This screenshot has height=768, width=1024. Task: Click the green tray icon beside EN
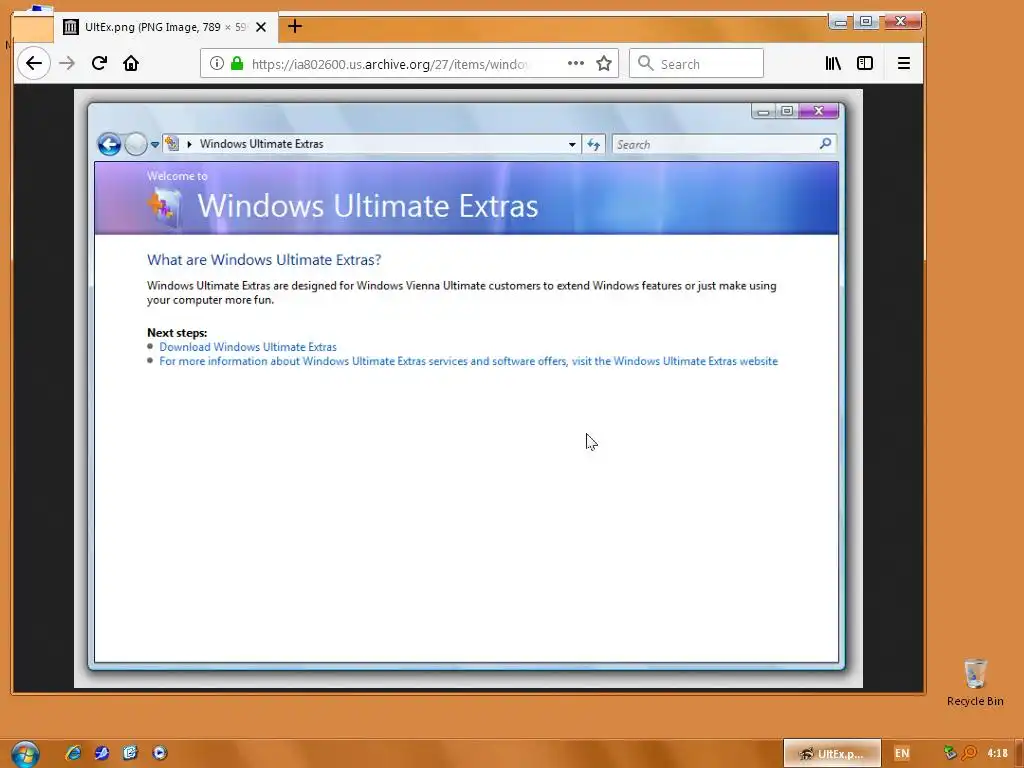click(950, 754)
